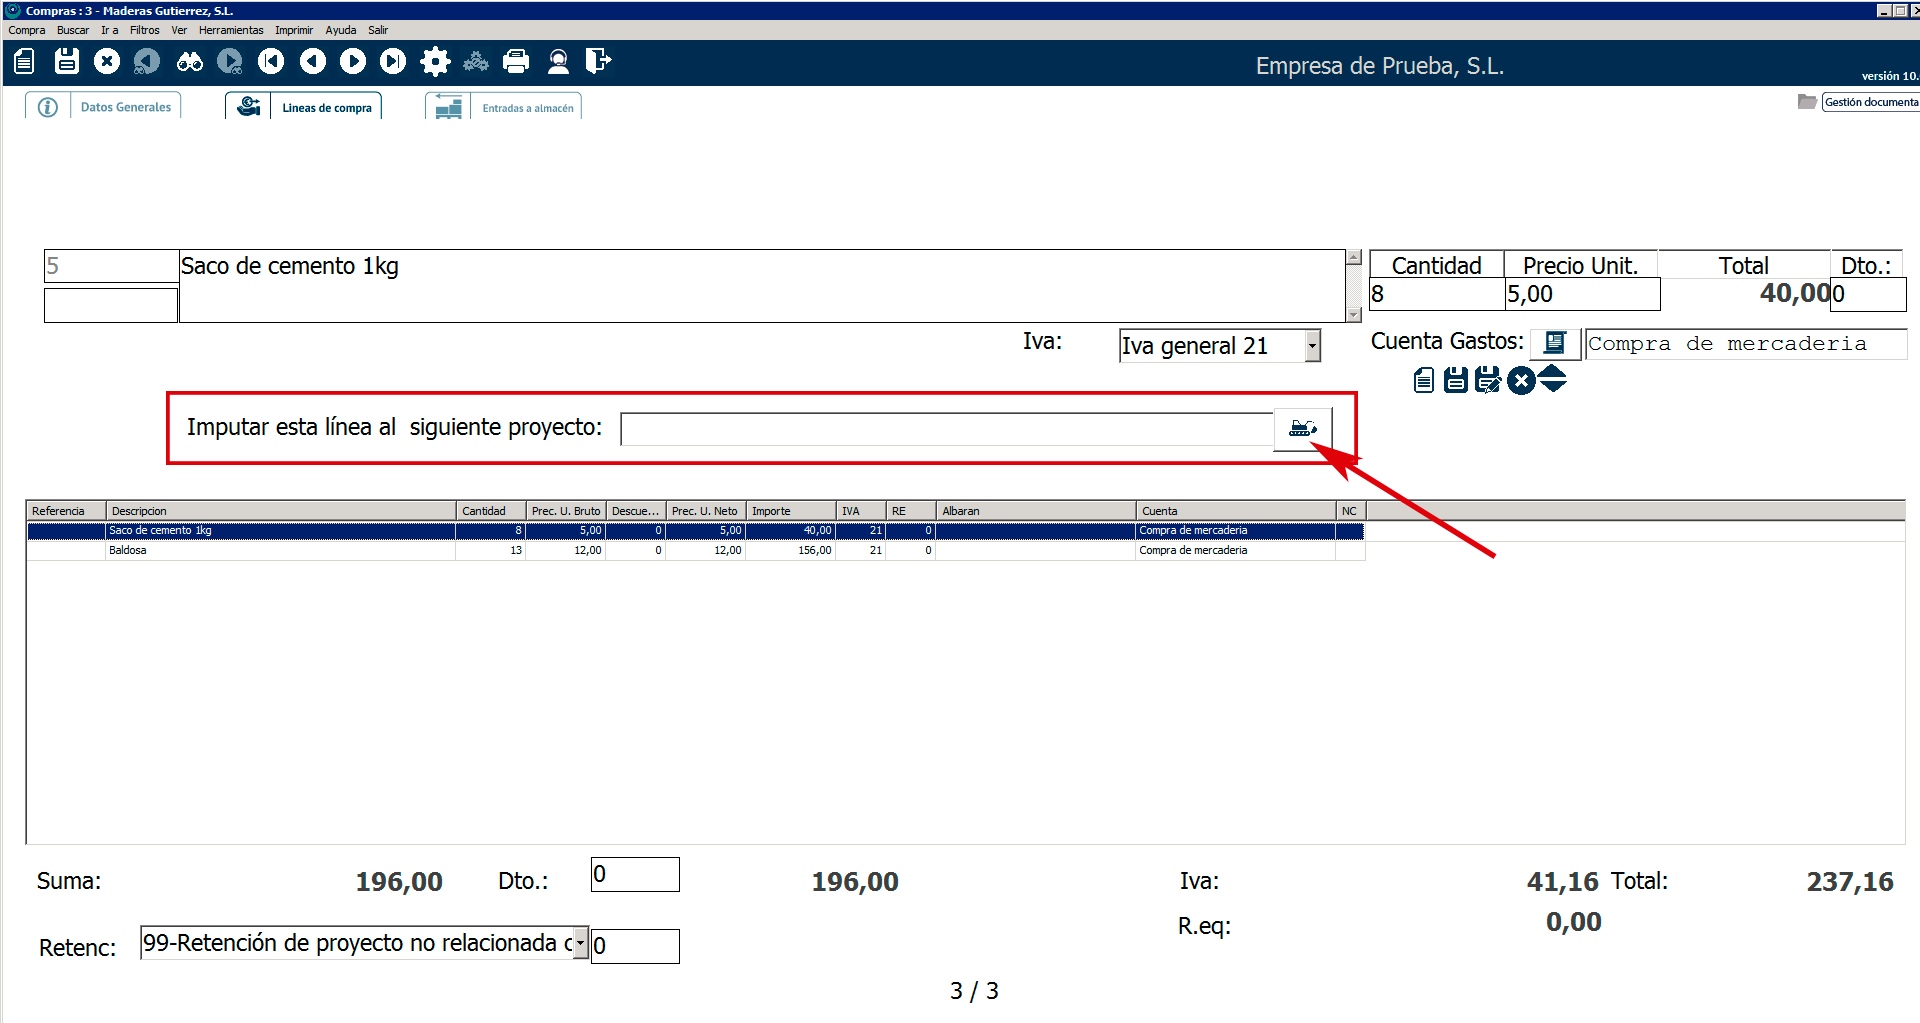Open project picker beside the project field
Viewport: 1920px width, 1023px height.
point(1302,429)
